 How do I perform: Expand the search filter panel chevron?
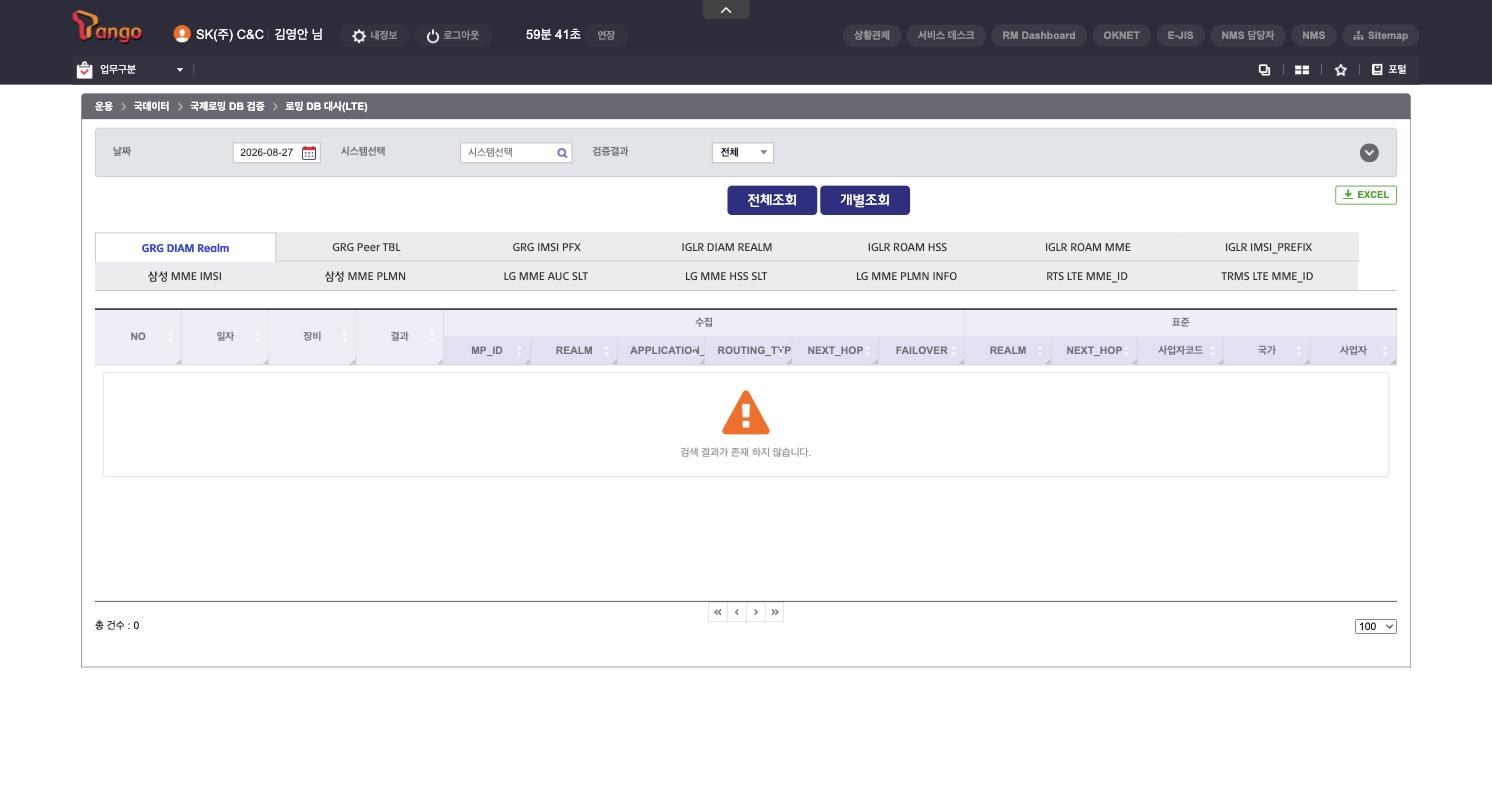(x=1369, y=153)
